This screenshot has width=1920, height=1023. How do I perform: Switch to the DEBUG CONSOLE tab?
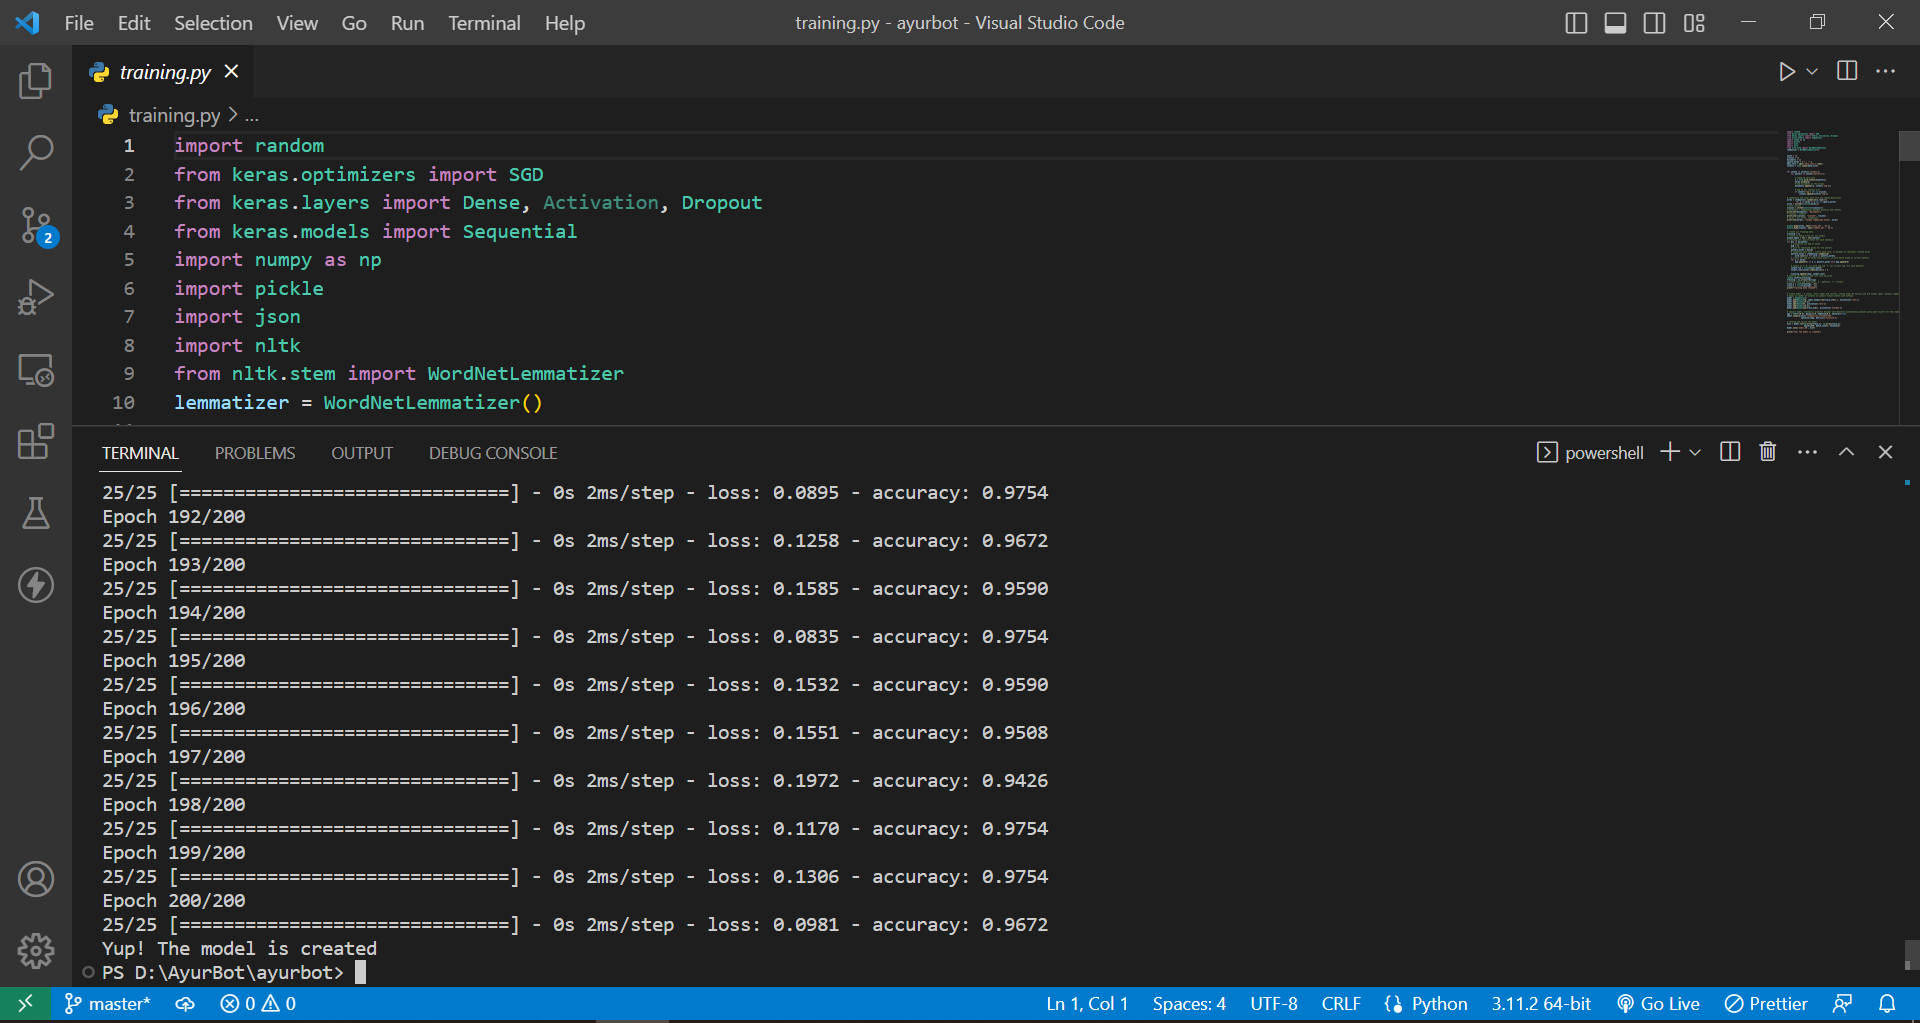[493, 453]
